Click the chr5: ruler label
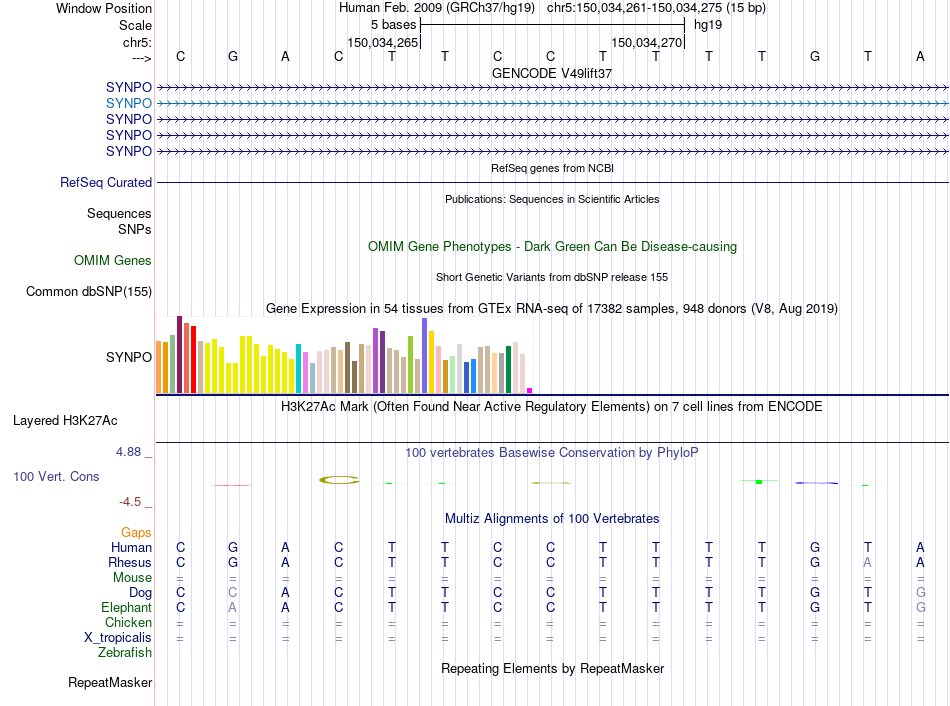Image resolution: width=950 pixels, height=706 pixels. click(137, 42)
